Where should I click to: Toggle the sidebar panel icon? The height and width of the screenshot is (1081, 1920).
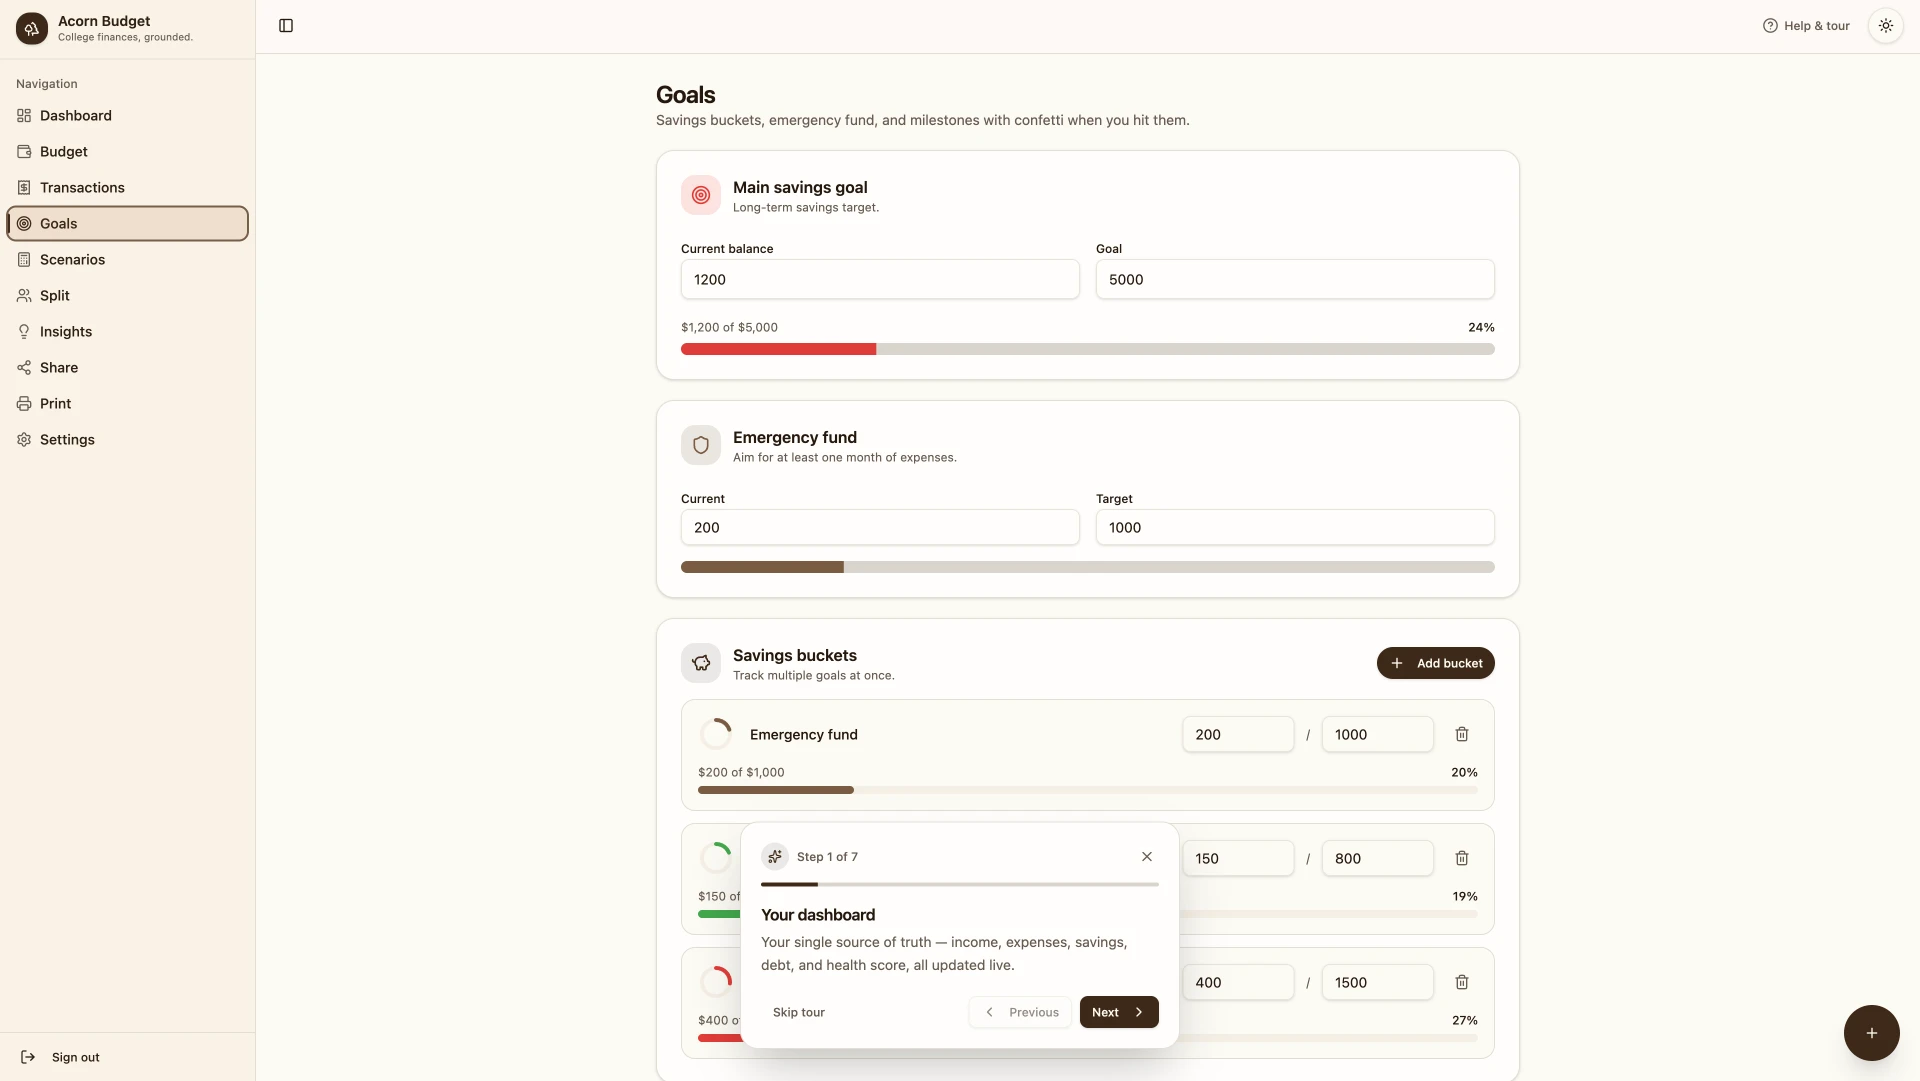pyautogui.click(x=286, y=26)
